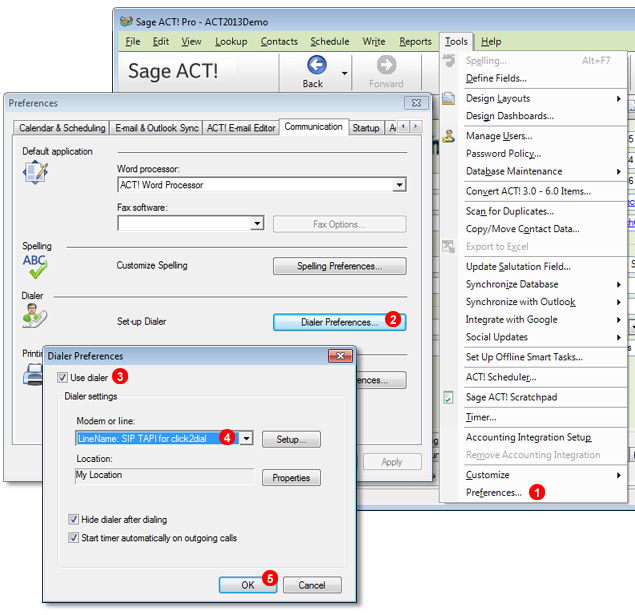Toggle the Use dialer checkbox
Viewport: 635px width, 615px height.
pyautogui.click(x=62, y=377)
